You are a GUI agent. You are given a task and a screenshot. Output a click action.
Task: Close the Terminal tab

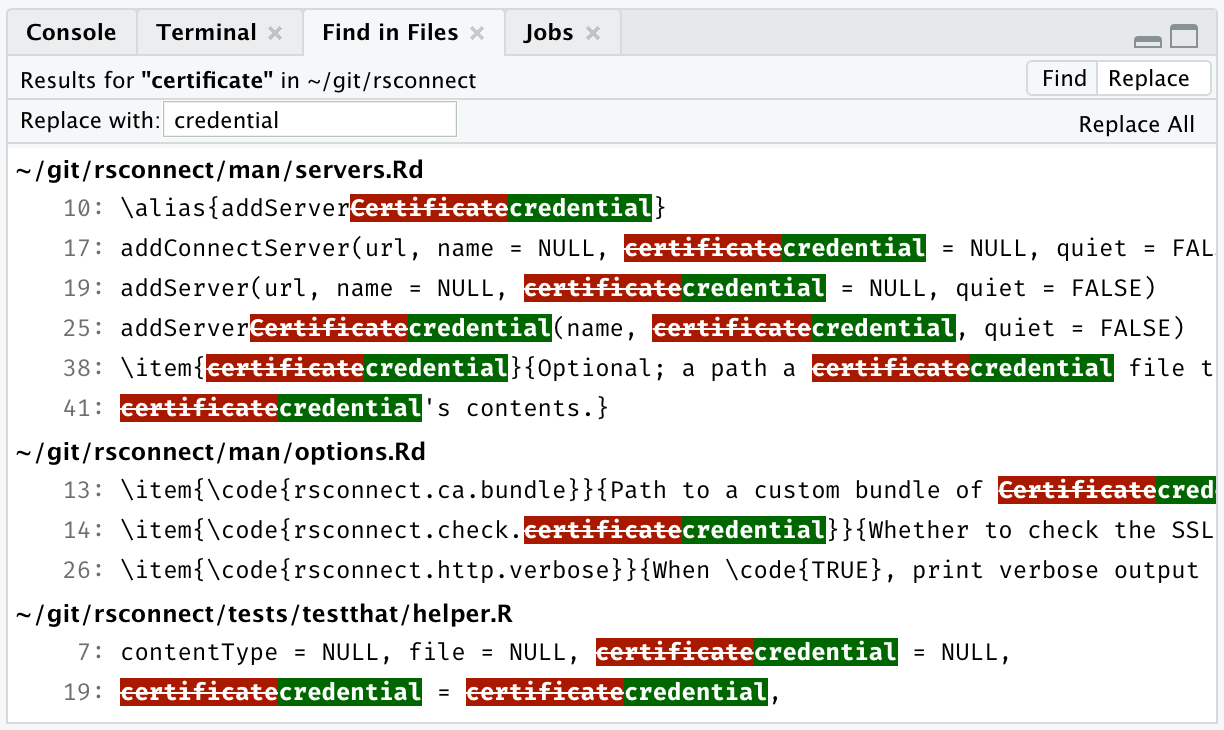click(275, 33)
